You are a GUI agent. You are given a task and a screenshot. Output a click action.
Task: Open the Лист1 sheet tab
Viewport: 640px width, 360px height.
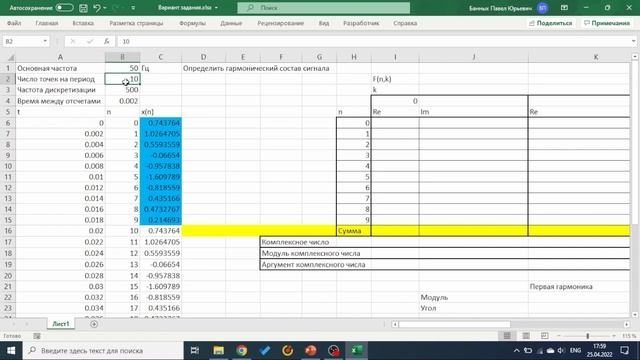61,324
